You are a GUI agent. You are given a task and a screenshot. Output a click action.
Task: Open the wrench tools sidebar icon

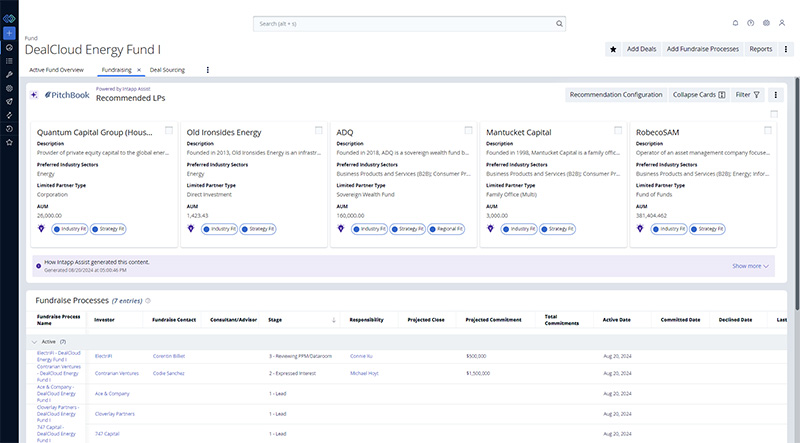[x=9, y=75]
